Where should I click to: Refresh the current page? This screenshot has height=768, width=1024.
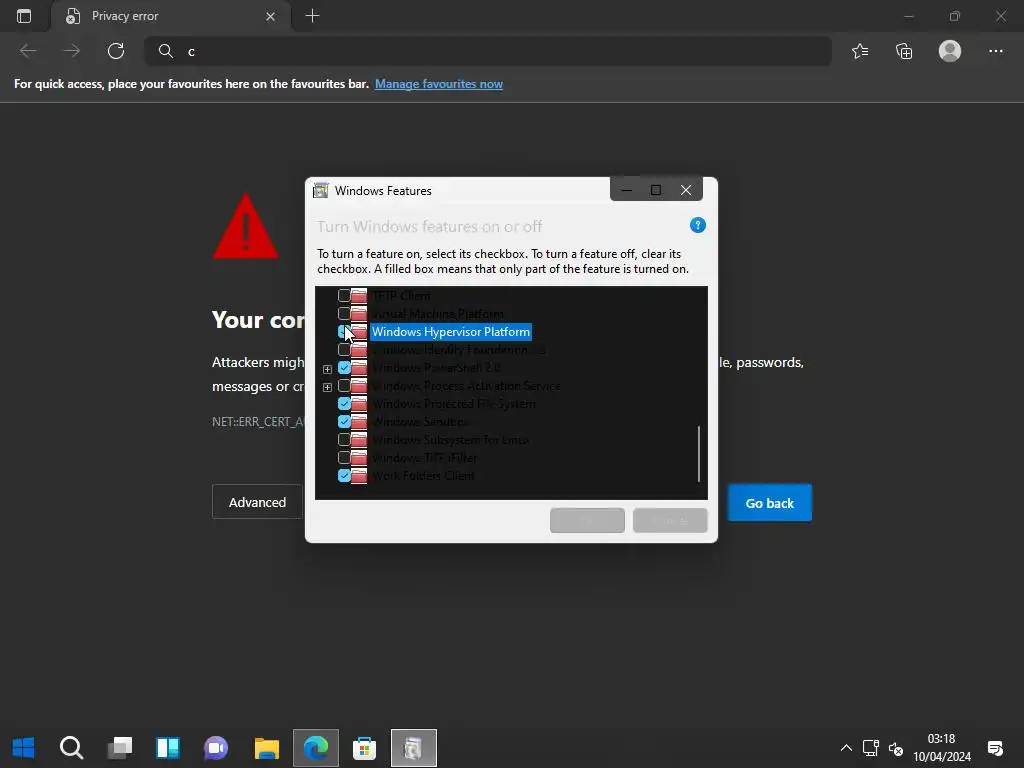(x=116, y=51)
